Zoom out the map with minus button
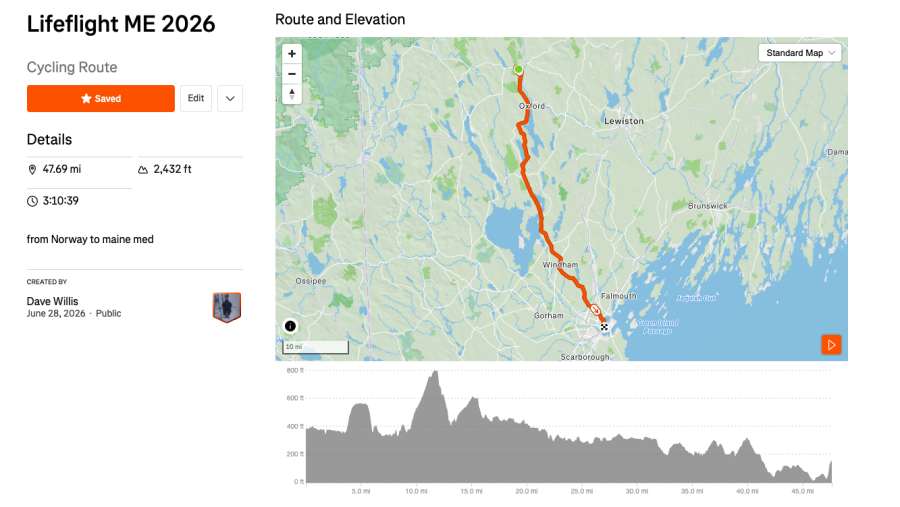This screenshot has width=900, height=507. (x=292, y=74)
